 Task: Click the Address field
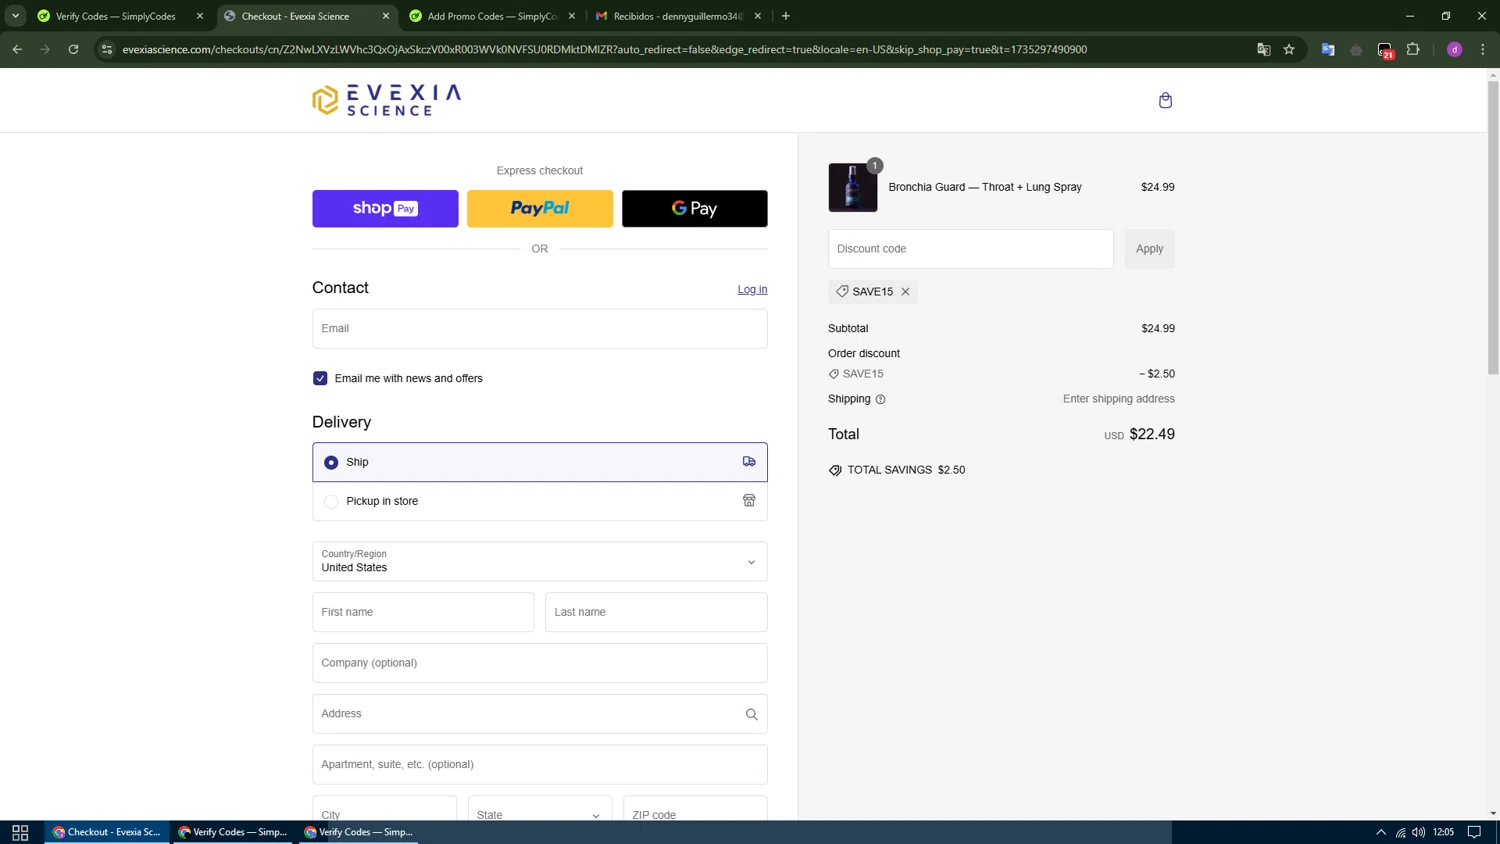click(x=540, y=714)
